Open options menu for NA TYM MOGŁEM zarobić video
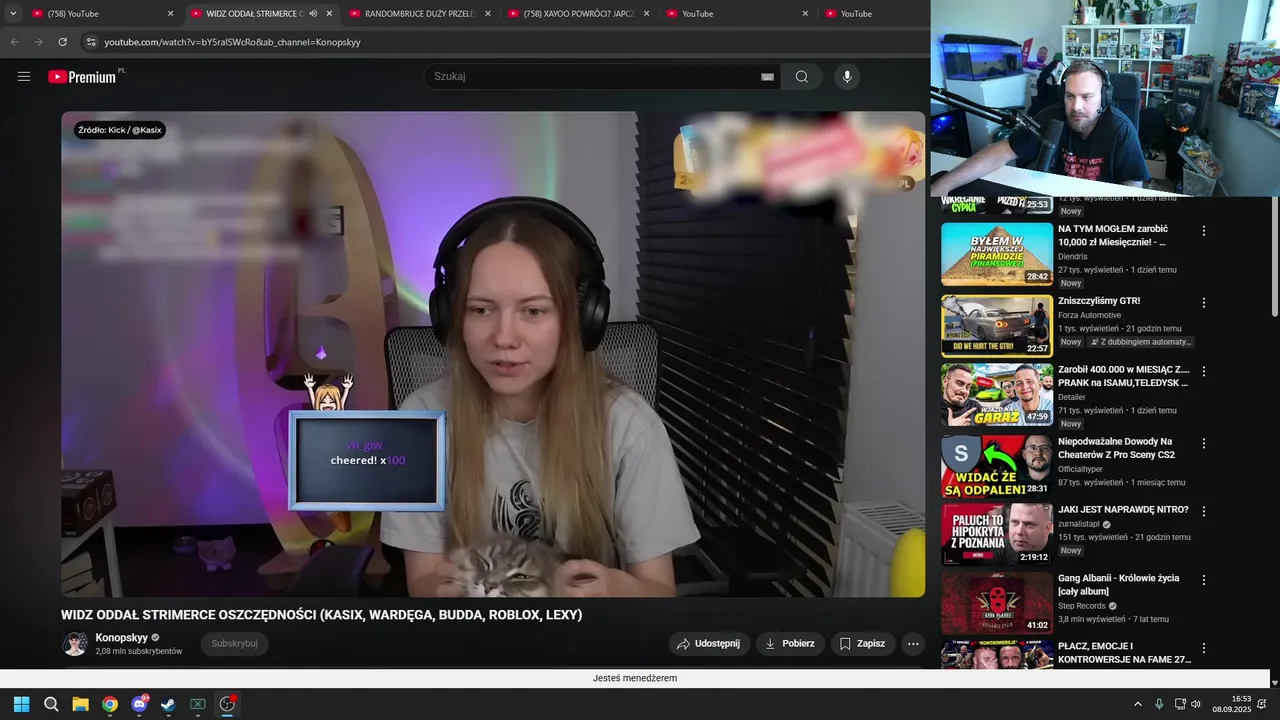 click(1204, 231)
